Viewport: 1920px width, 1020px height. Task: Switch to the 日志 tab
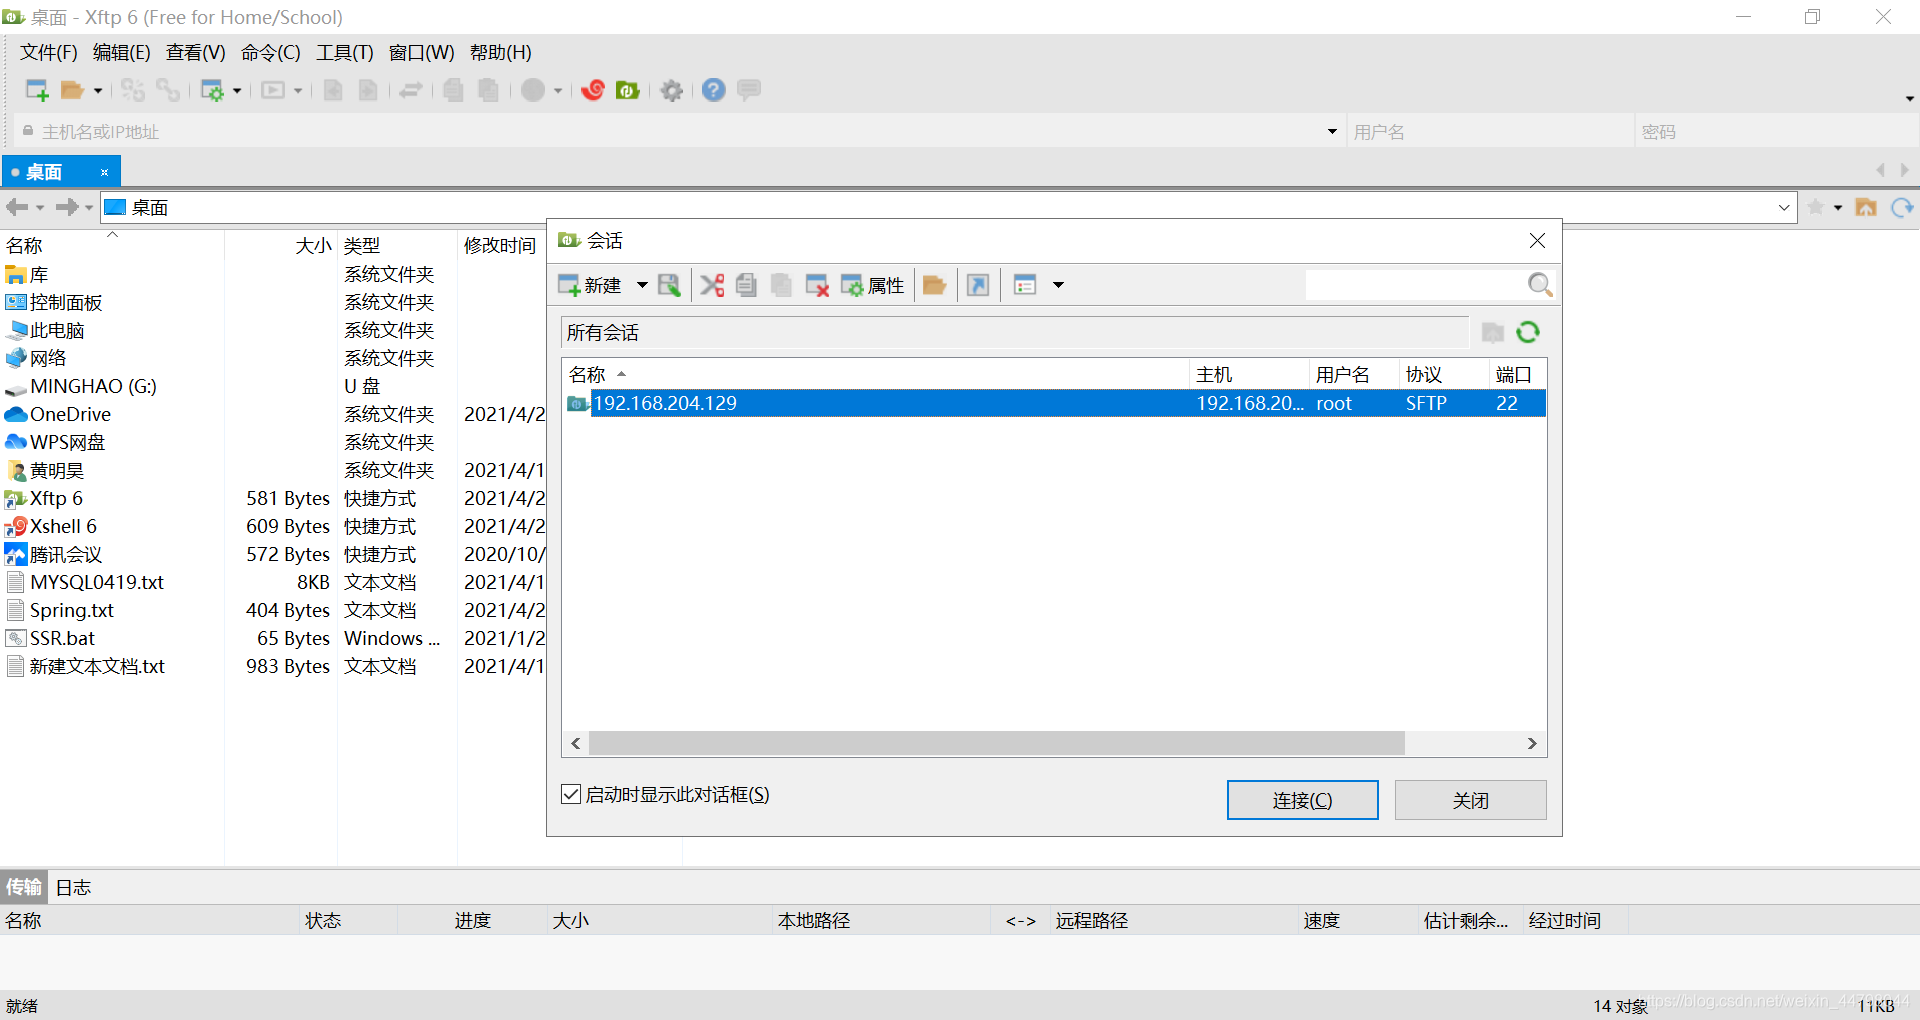pos(73,888)
